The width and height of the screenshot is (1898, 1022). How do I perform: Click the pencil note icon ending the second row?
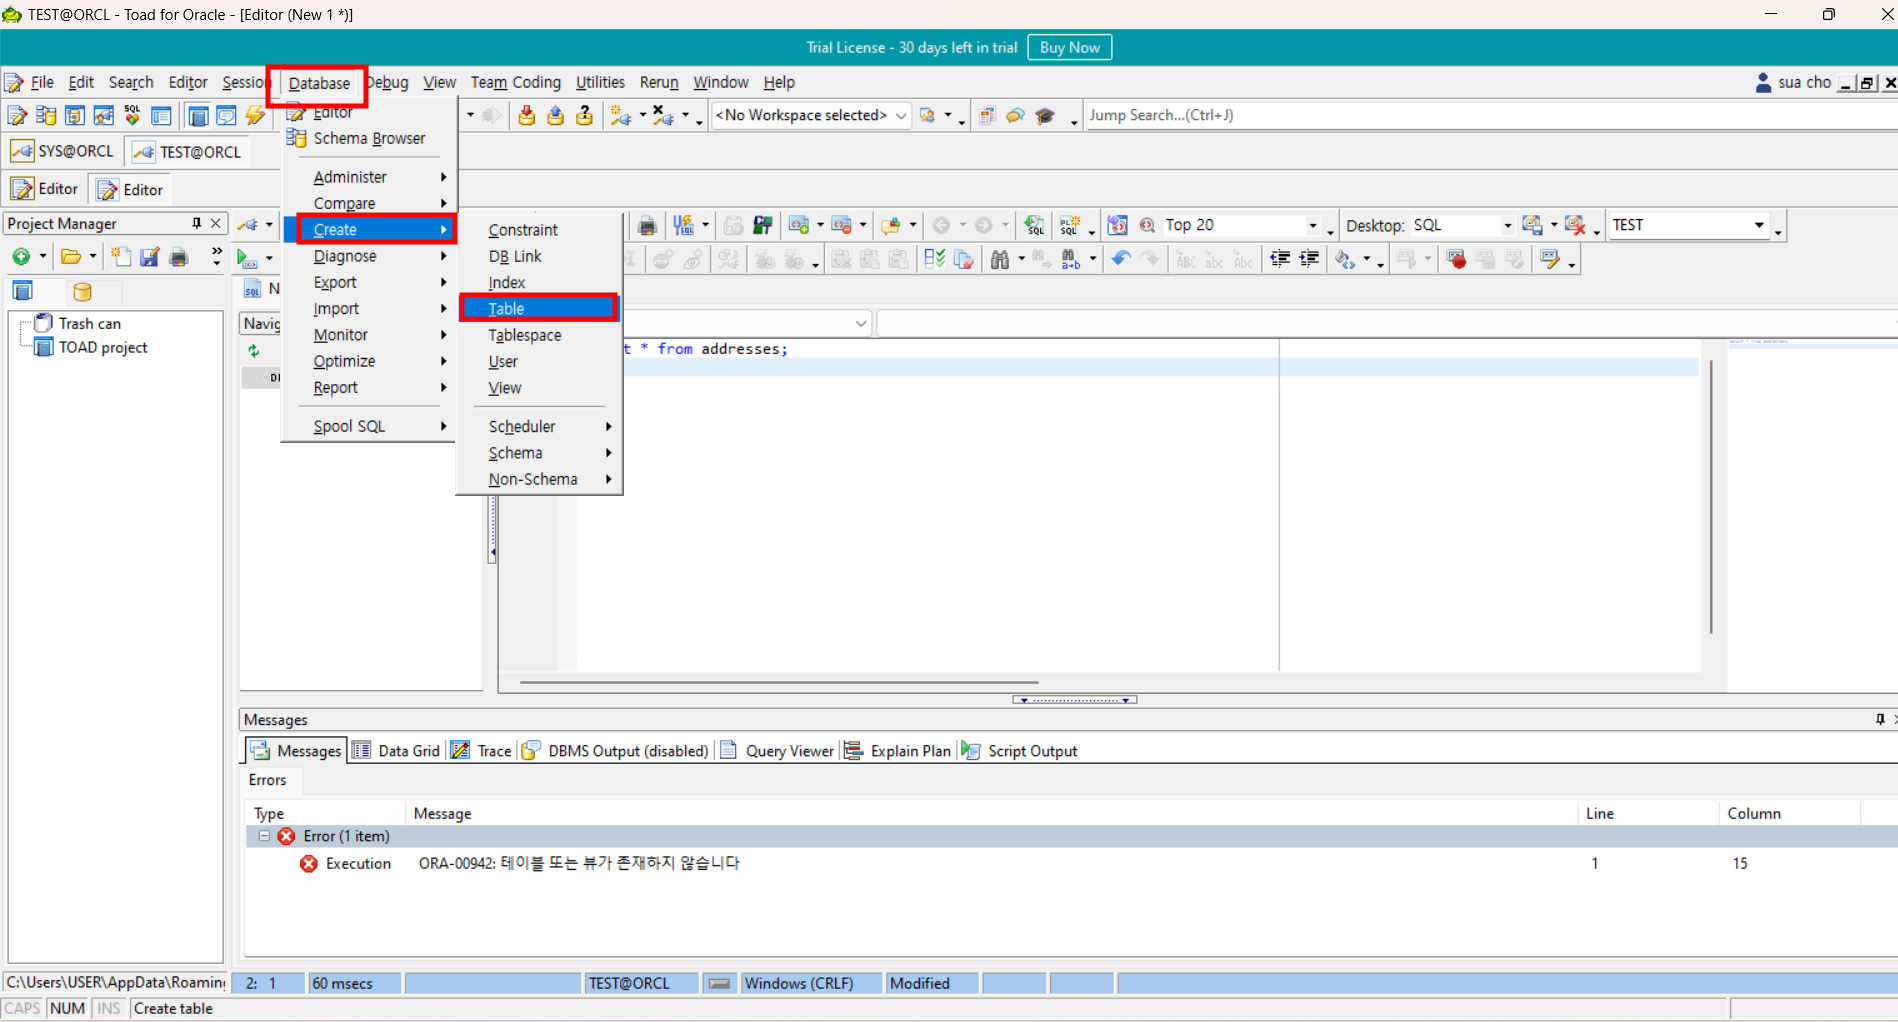click(x=1550, y=260)
